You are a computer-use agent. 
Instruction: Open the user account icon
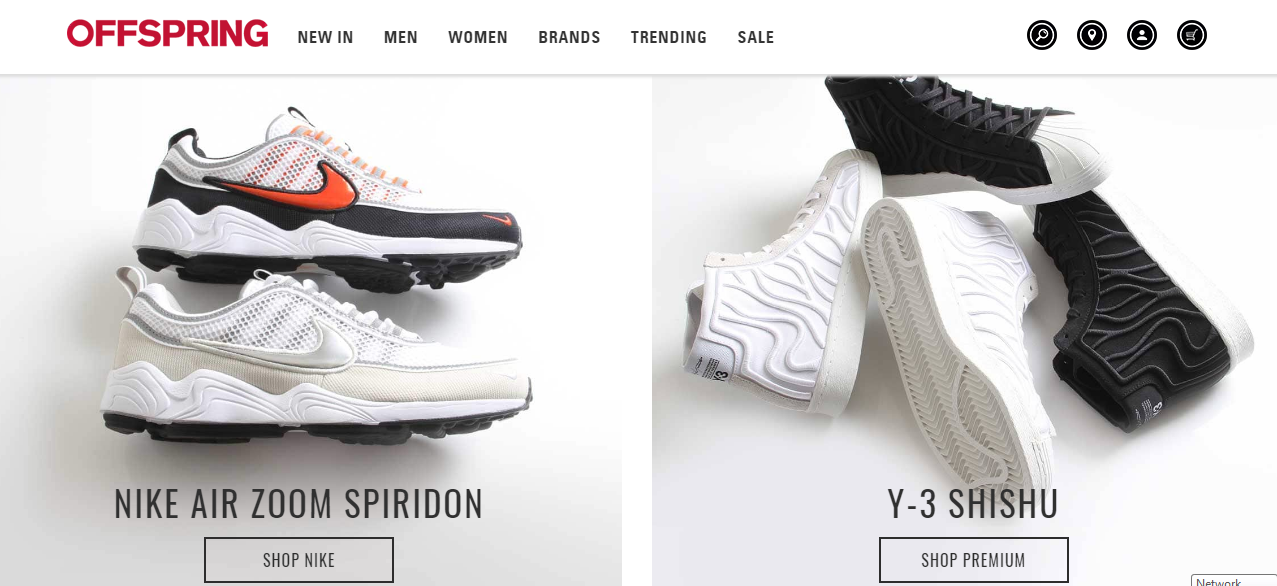click(1142, 36)
